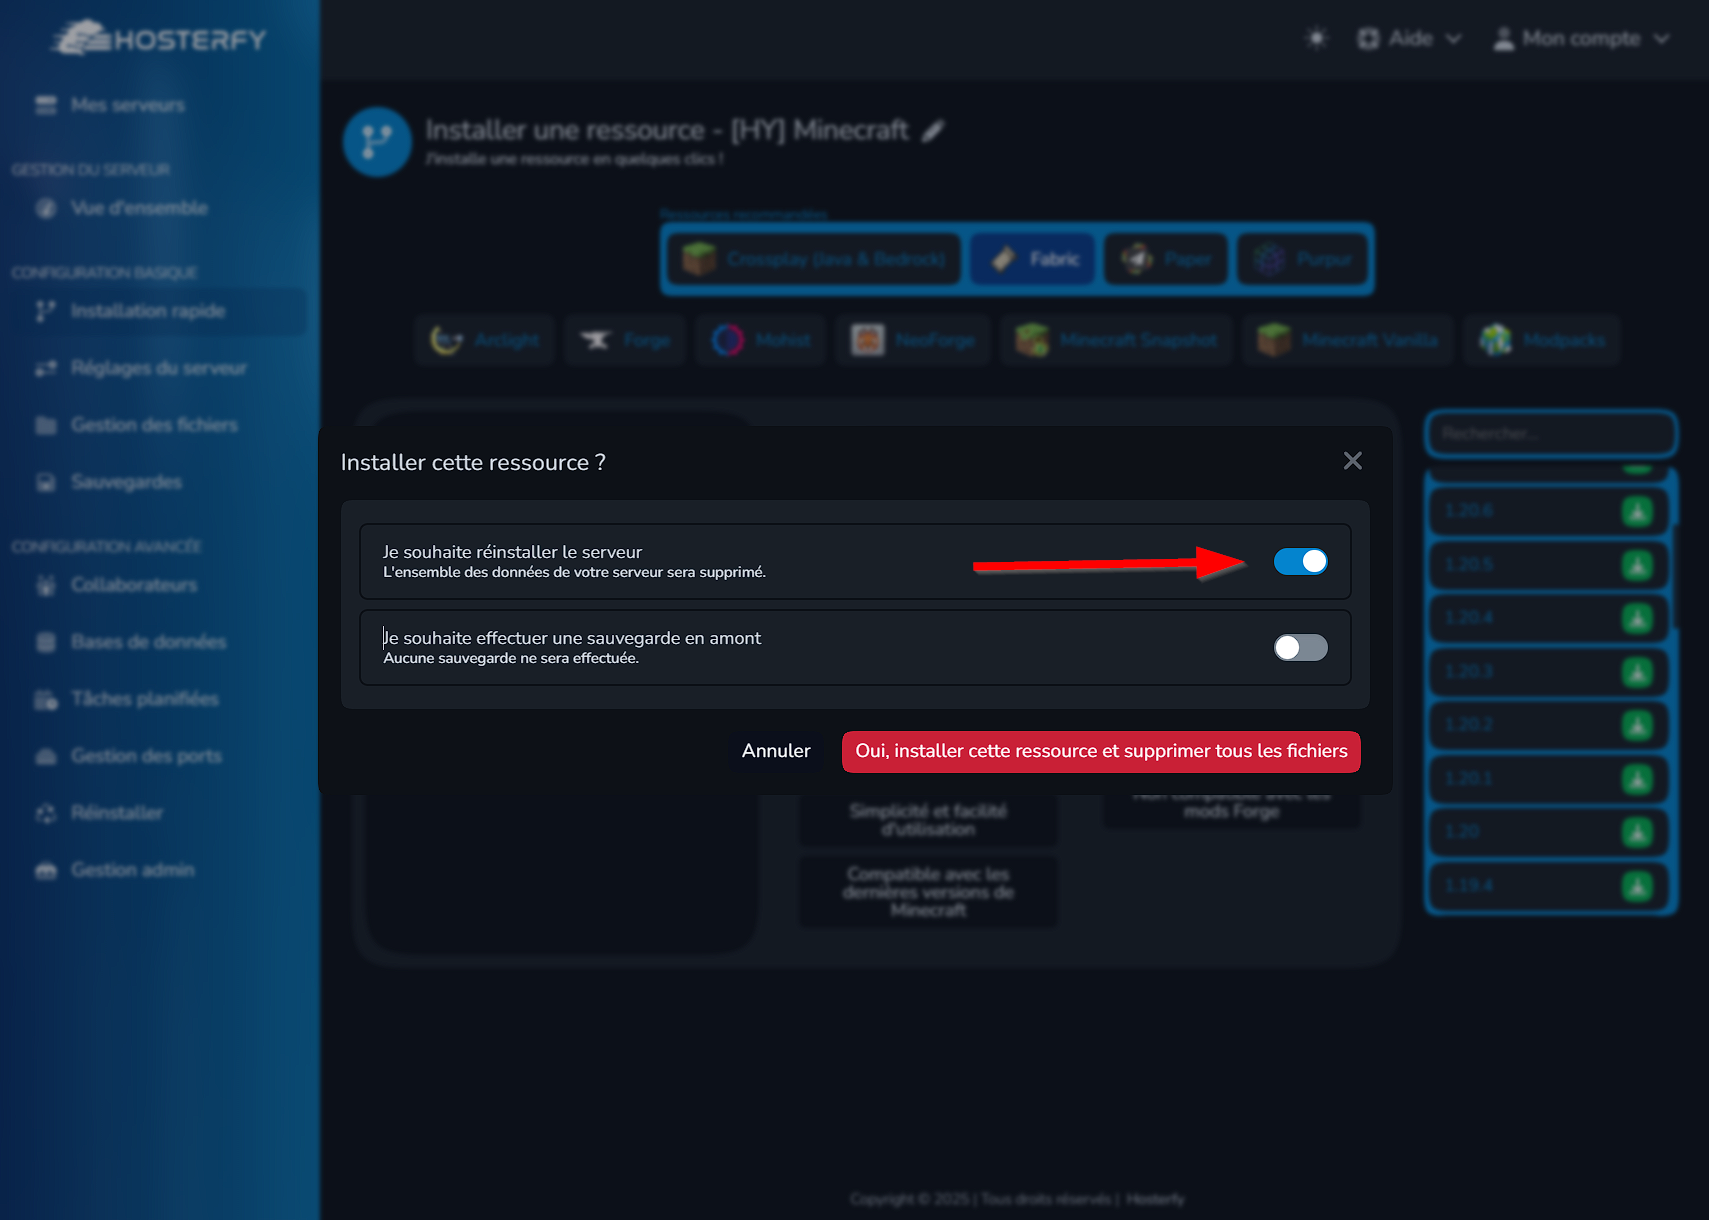
Task: Click the round branch icon beside page title
Action: click(x=377, y=142)
